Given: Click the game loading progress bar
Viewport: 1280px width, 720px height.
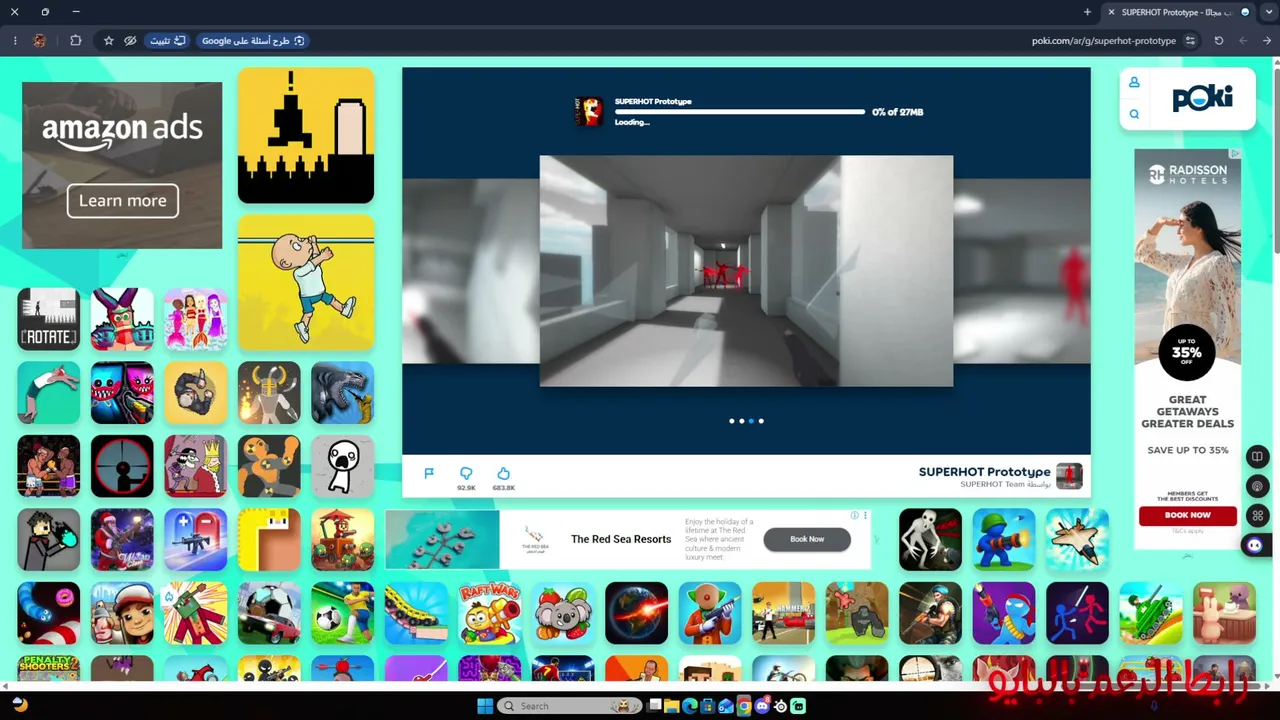Looking at the screenshot, I should [740, 112].
